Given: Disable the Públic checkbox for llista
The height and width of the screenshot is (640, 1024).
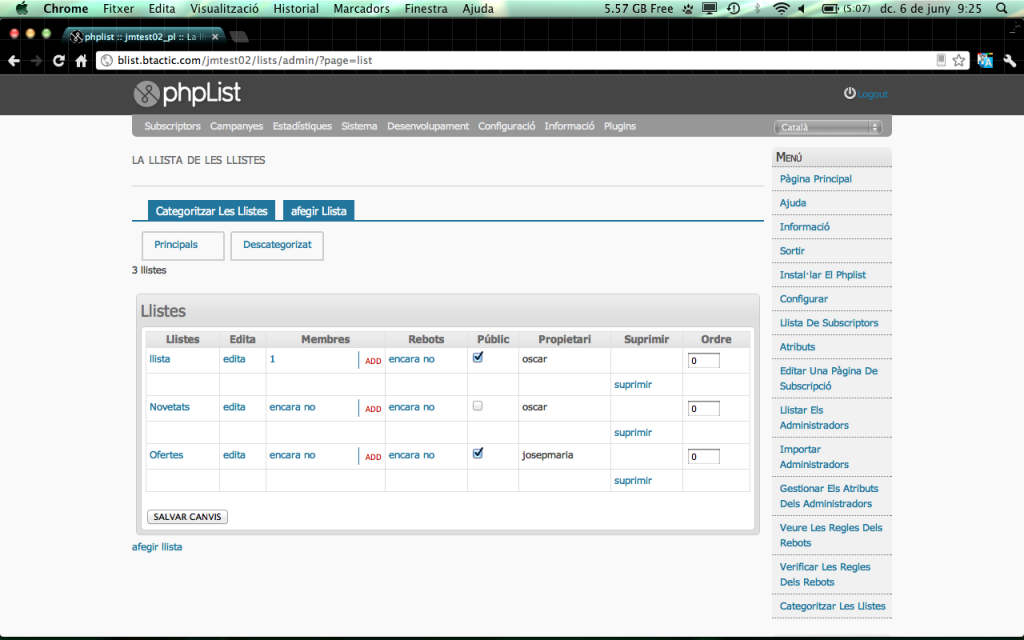Looking at the screenshot, I should tap(477, 358).
